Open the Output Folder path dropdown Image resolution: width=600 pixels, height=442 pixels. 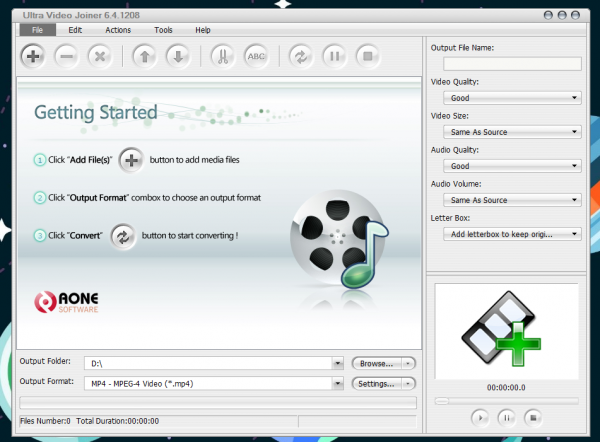(x=338, y=363)
